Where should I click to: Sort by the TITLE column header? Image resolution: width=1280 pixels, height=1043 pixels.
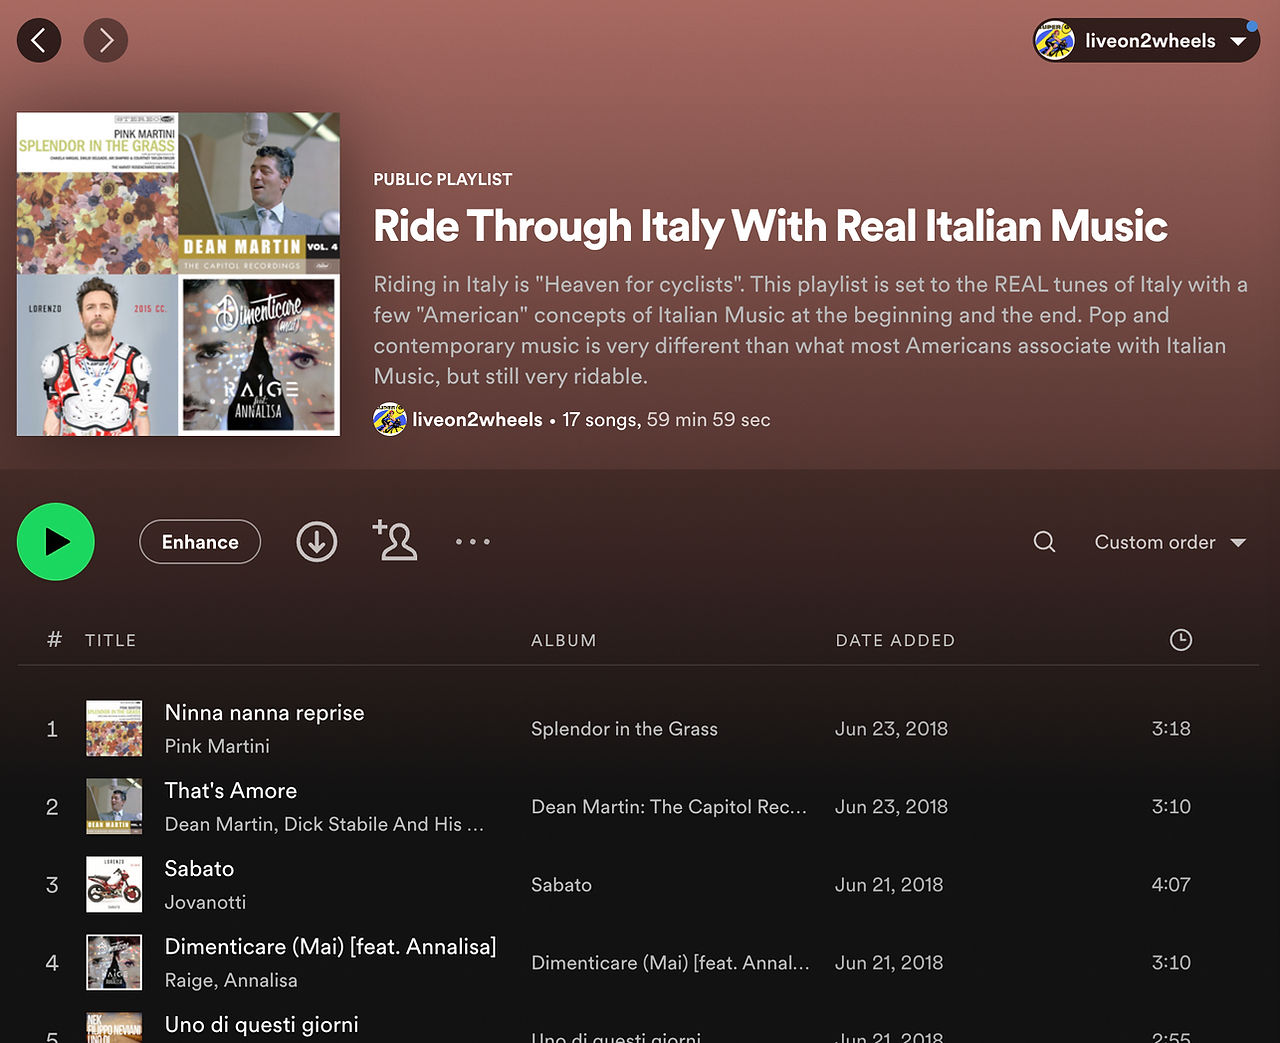[111, 640]
